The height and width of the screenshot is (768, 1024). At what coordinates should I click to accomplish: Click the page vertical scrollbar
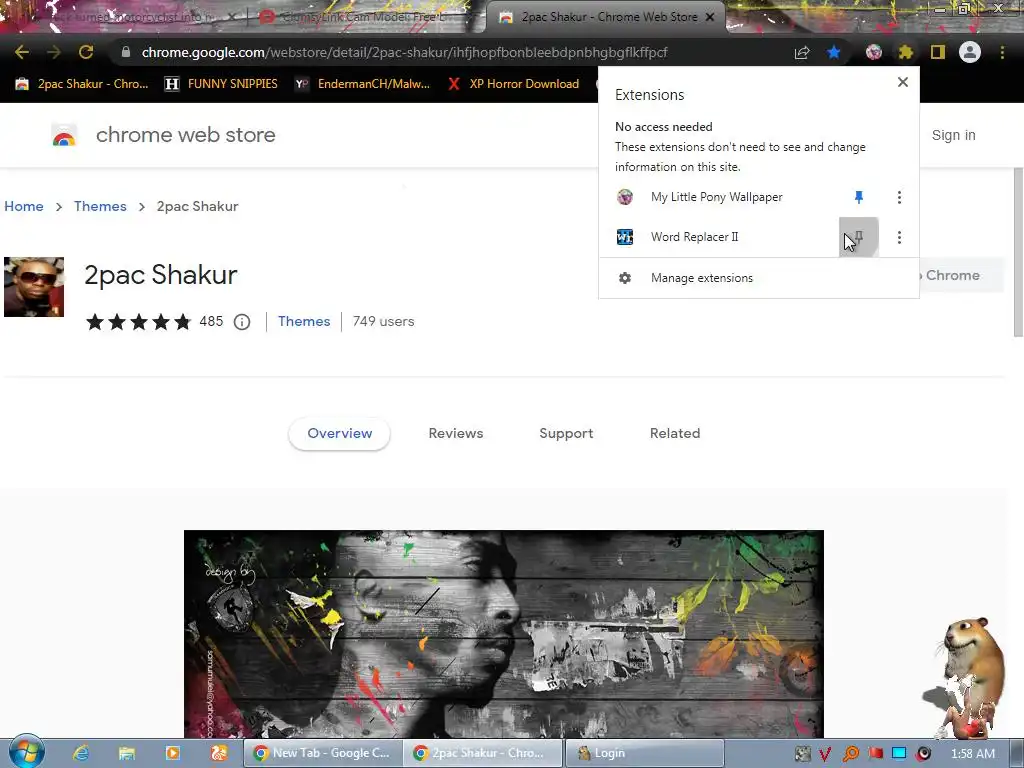click(x=1017, y=252)
